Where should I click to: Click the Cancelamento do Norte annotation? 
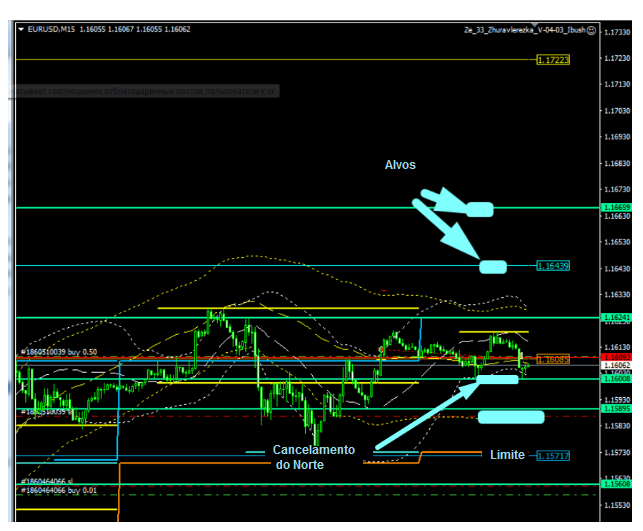pyautogui.click(x=314, y=456)
